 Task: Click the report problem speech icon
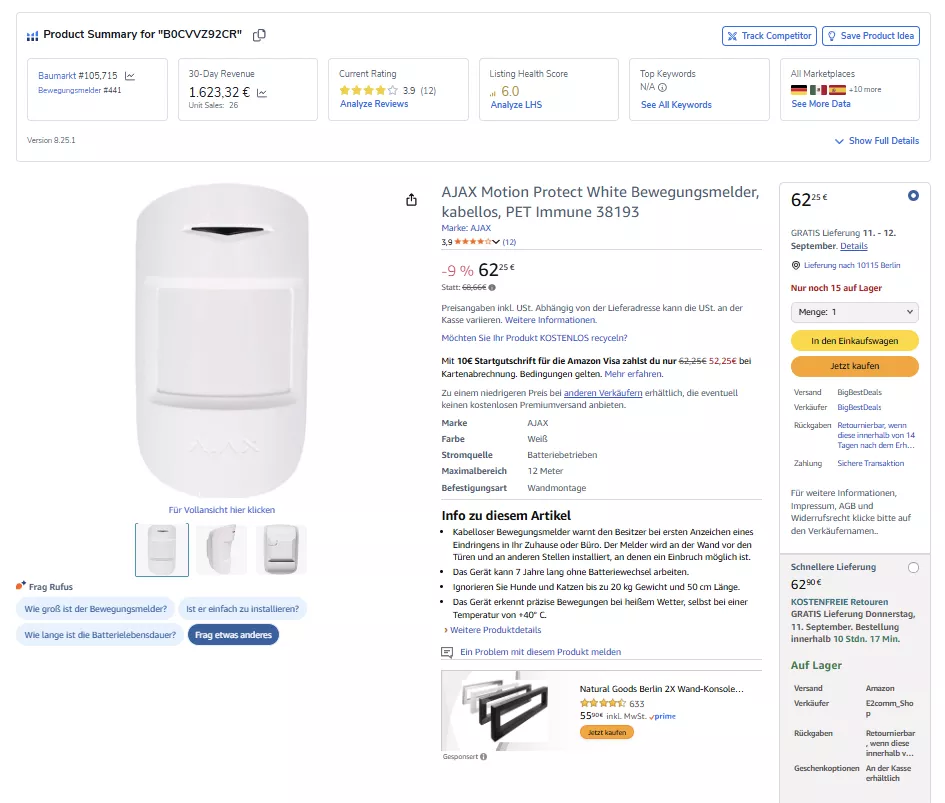coord(447,652)
